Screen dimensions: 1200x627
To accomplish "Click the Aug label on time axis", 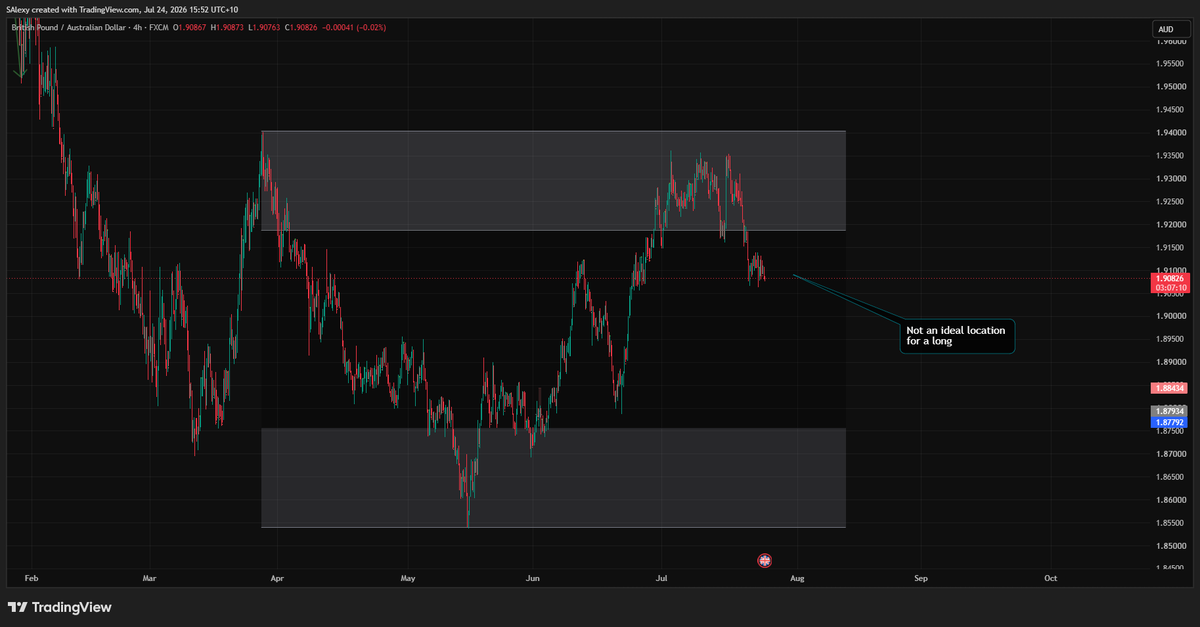I will pyautogui.click(x=796, y=578).
